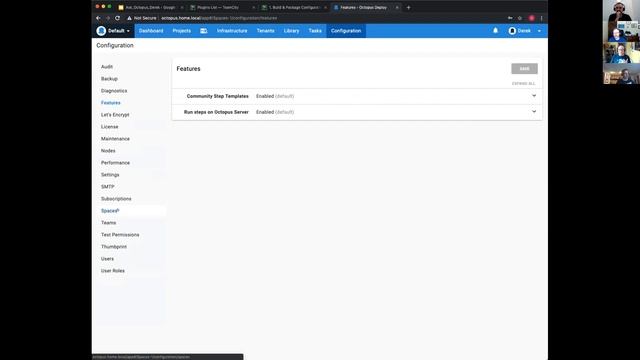
Task: Go to SMTP in the sidebar
Action: click(108, 187)
